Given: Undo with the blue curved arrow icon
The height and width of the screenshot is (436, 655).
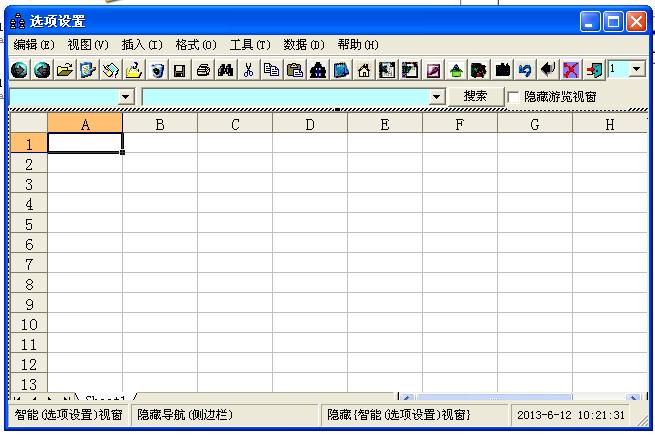Looking at the screenshot, I should point(525,70).
